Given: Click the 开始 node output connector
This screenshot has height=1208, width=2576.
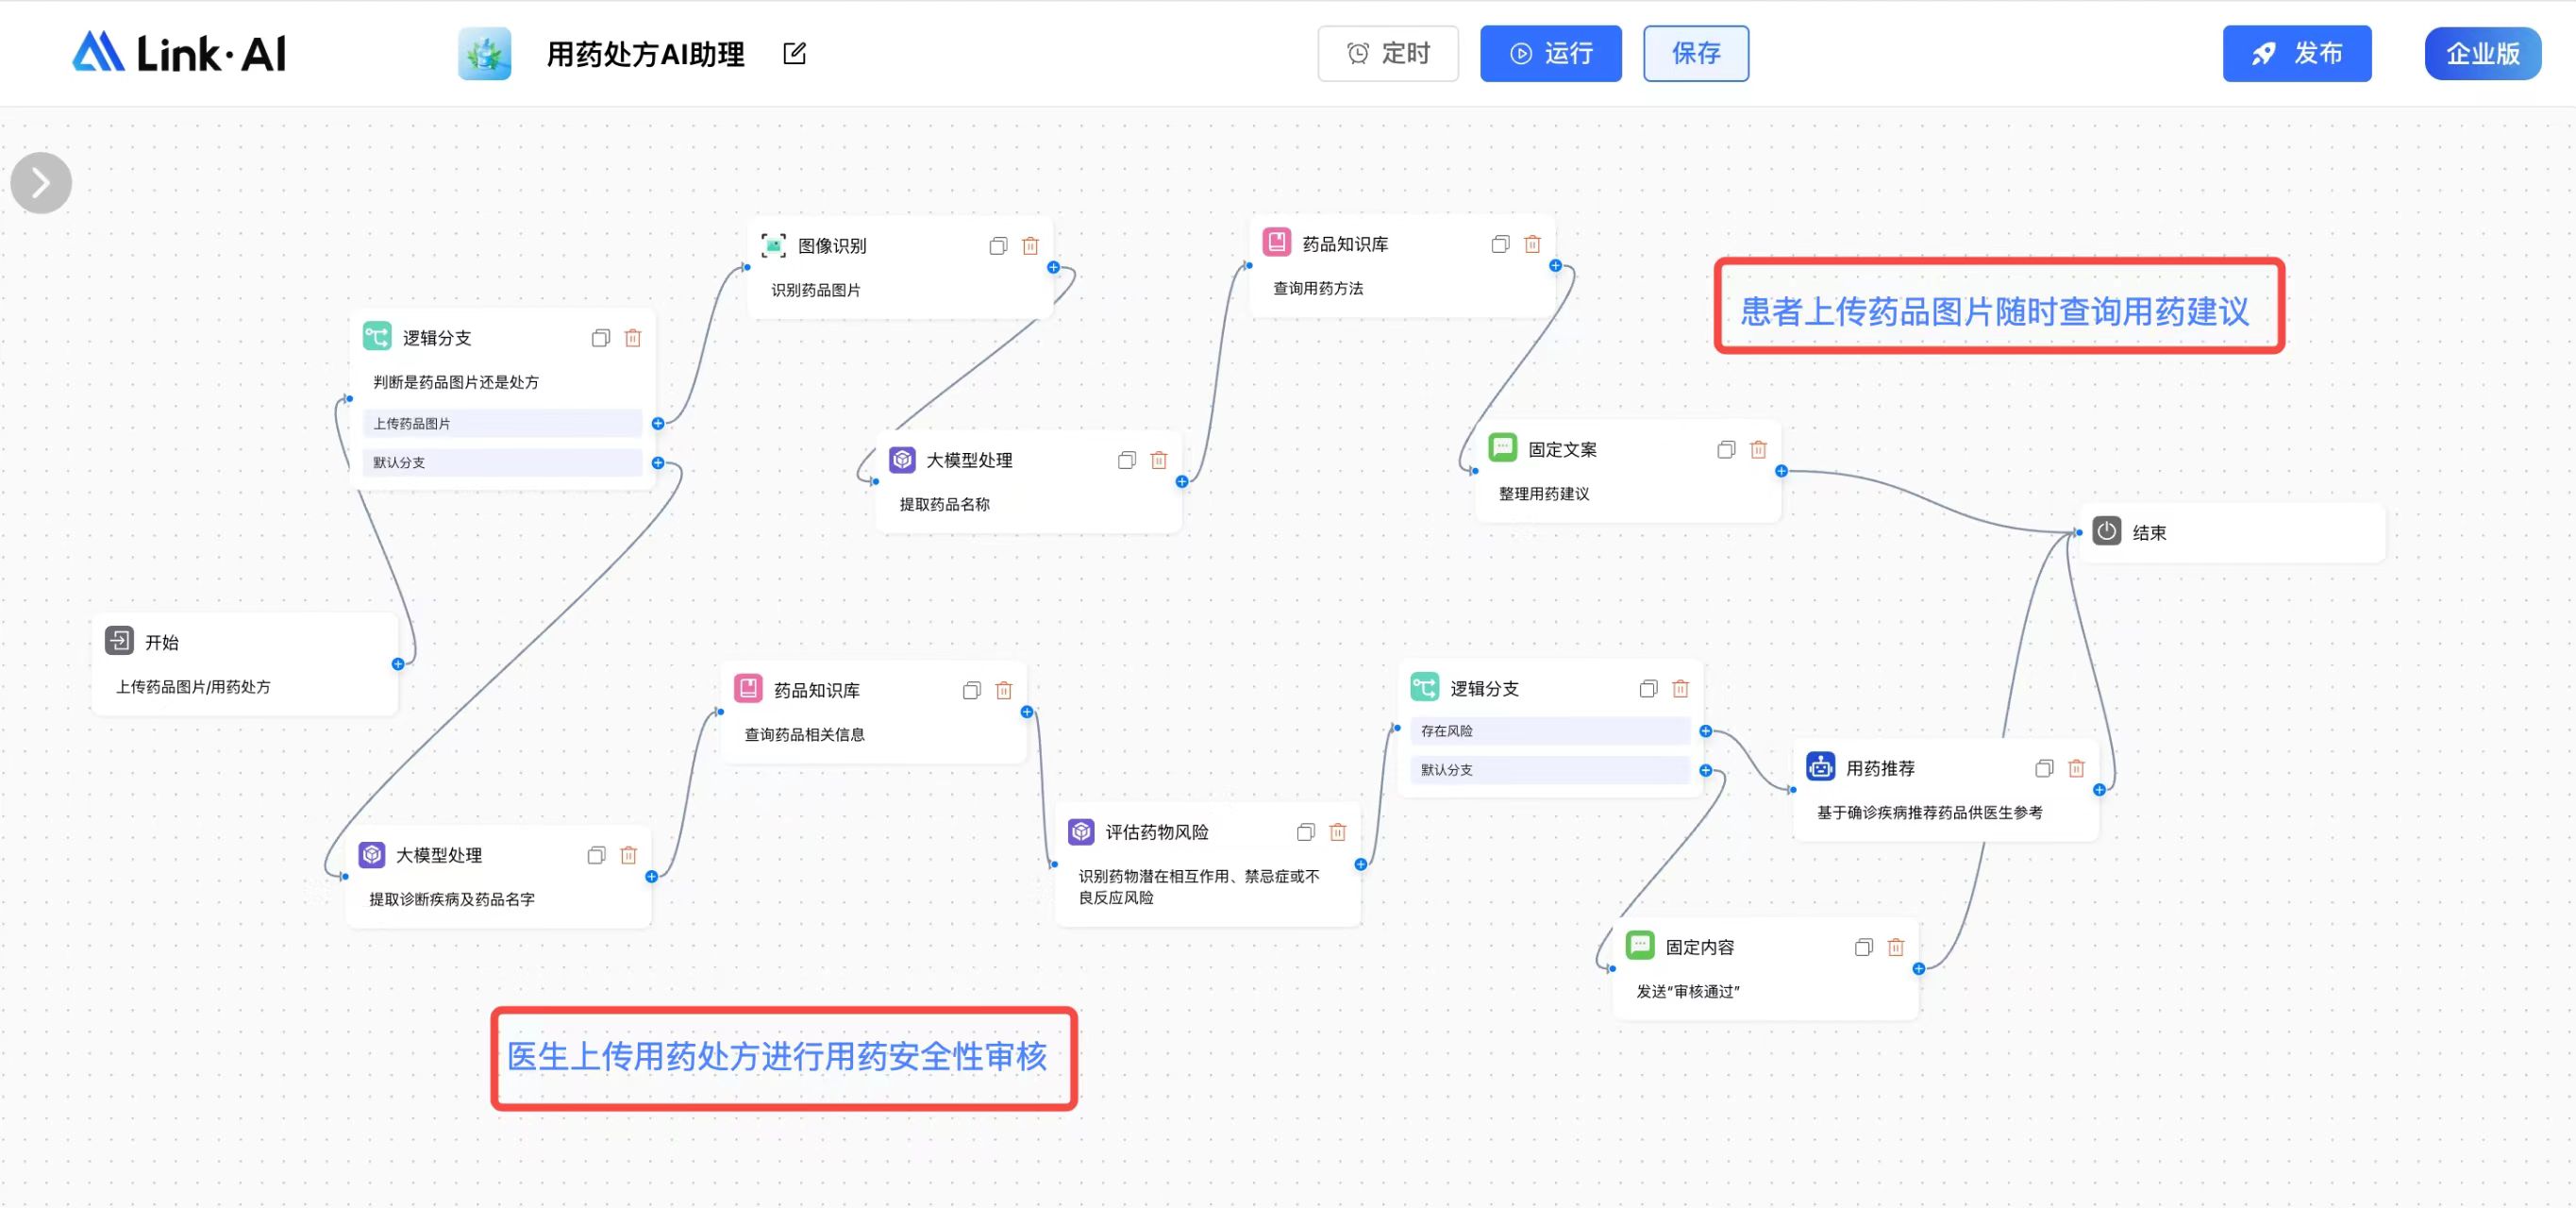Looking at the screenshot, I should (398, 665).
